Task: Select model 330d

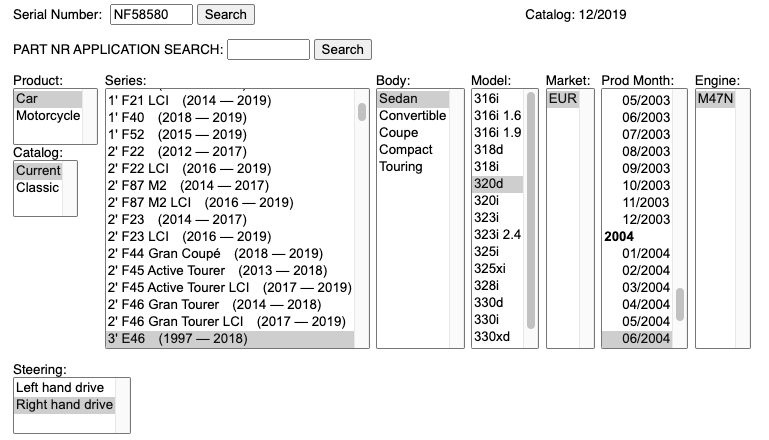Action: (498, 303)
